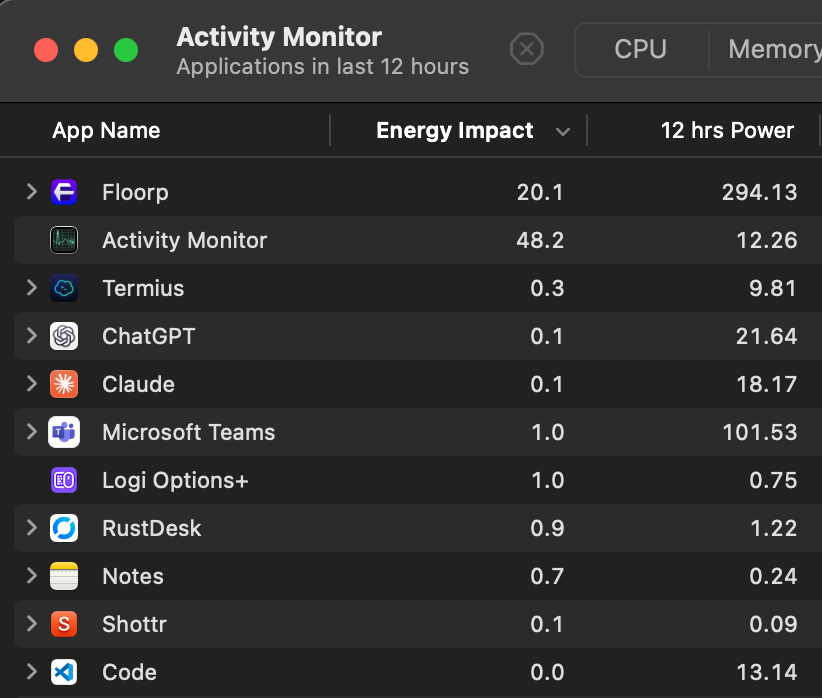Click the subtitle Applications in last 12 hours

tap(322, 67)
